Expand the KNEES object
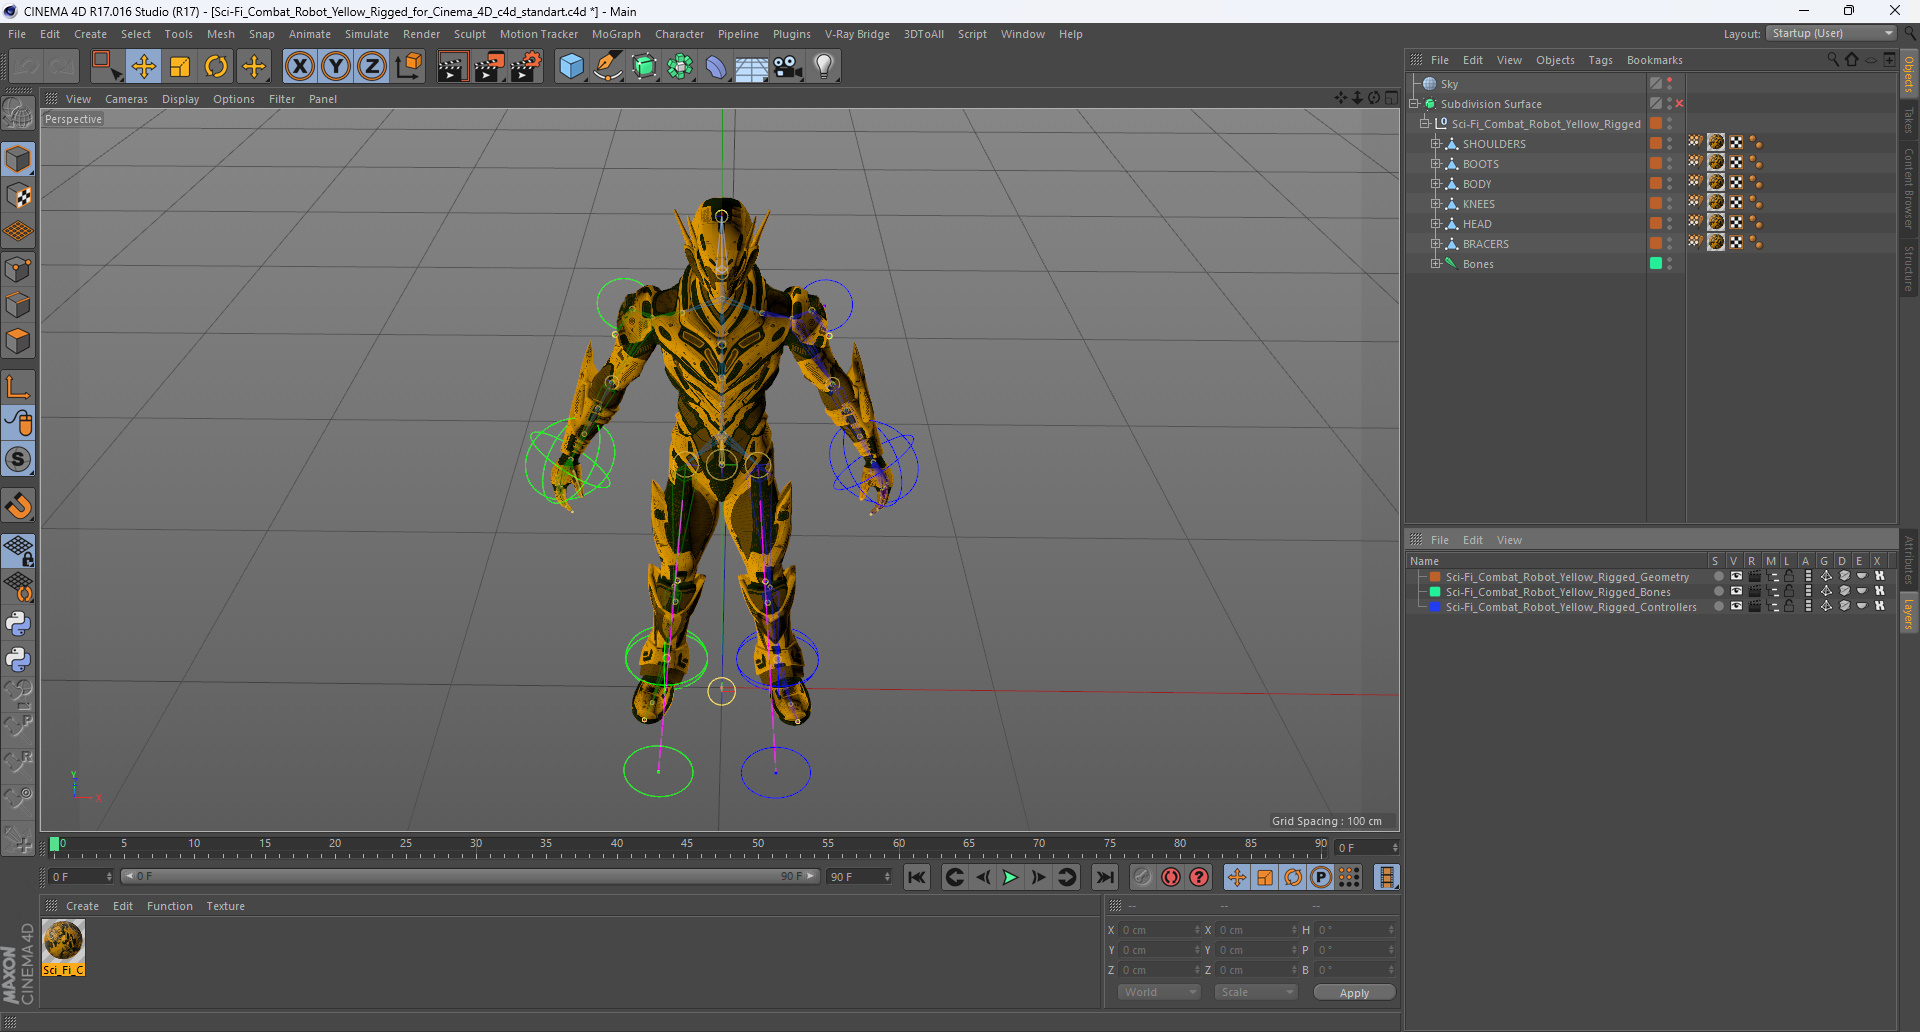This screenshot has height=1032, width=1920. [x=1435, y=204]
